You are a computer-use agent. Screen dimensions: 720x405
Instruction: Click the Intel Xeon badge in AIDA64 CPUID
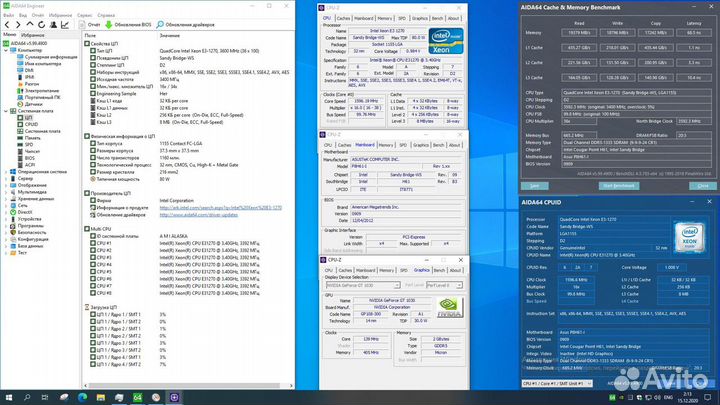[x=689, y=237]
